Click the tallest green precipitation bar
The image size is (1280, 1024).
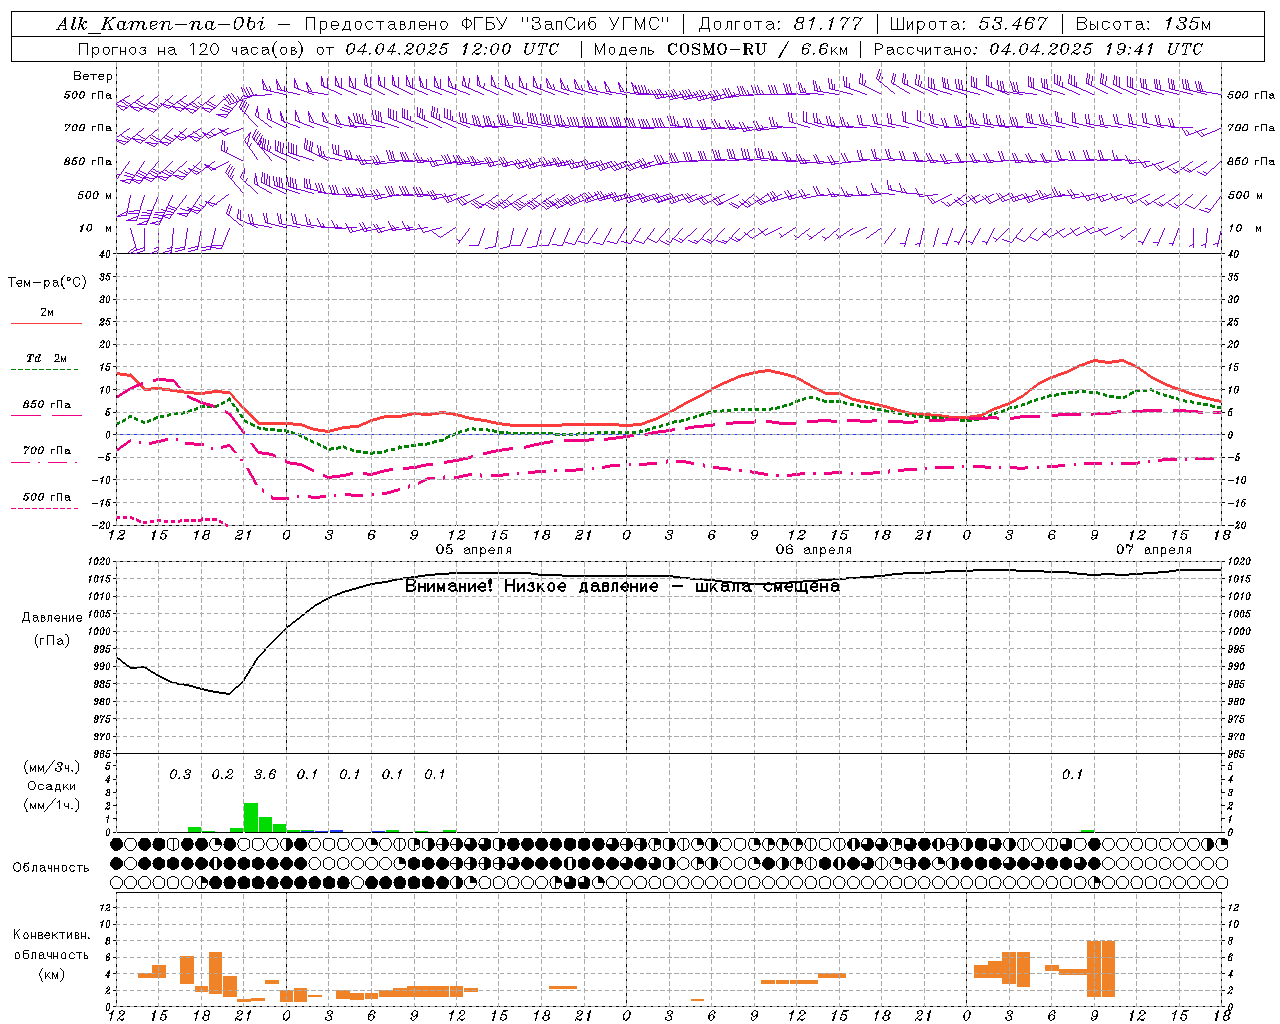251,818
